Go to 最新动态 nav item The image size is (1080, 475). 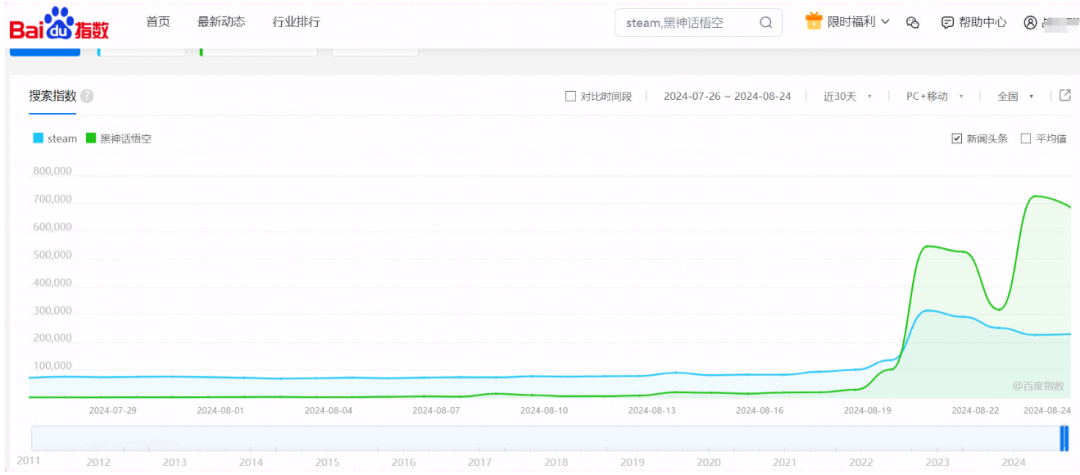[x=221, y=21]
